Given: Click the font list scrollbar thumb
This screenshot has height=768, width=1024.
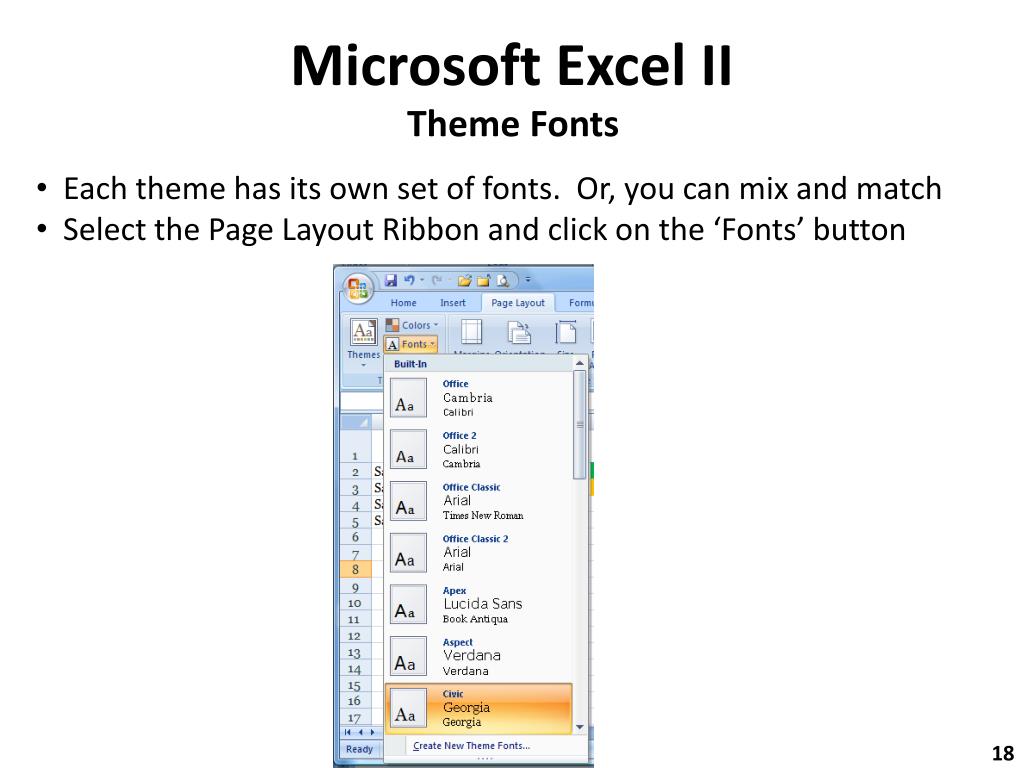Looking at the screenshot, I should click(579, 424).
